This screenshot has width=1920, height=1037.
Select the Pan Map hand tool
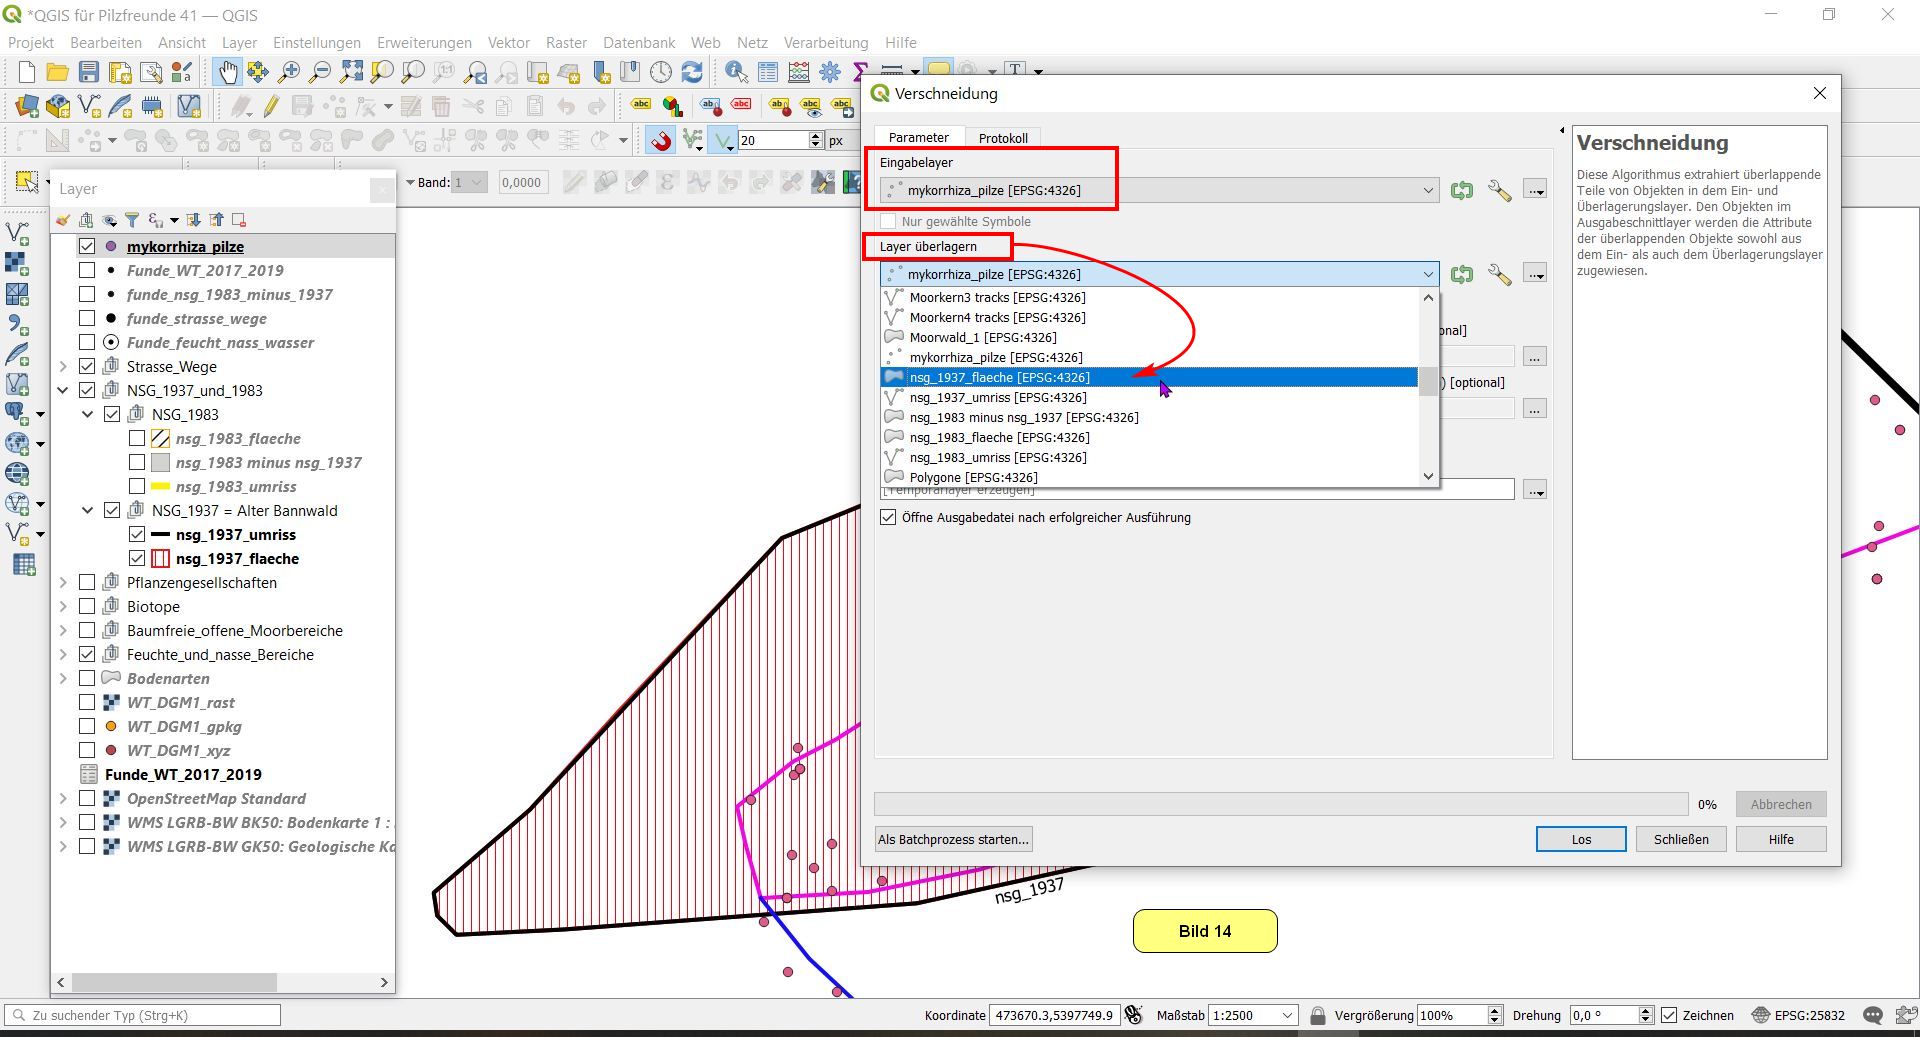click(x=228, y=72)
